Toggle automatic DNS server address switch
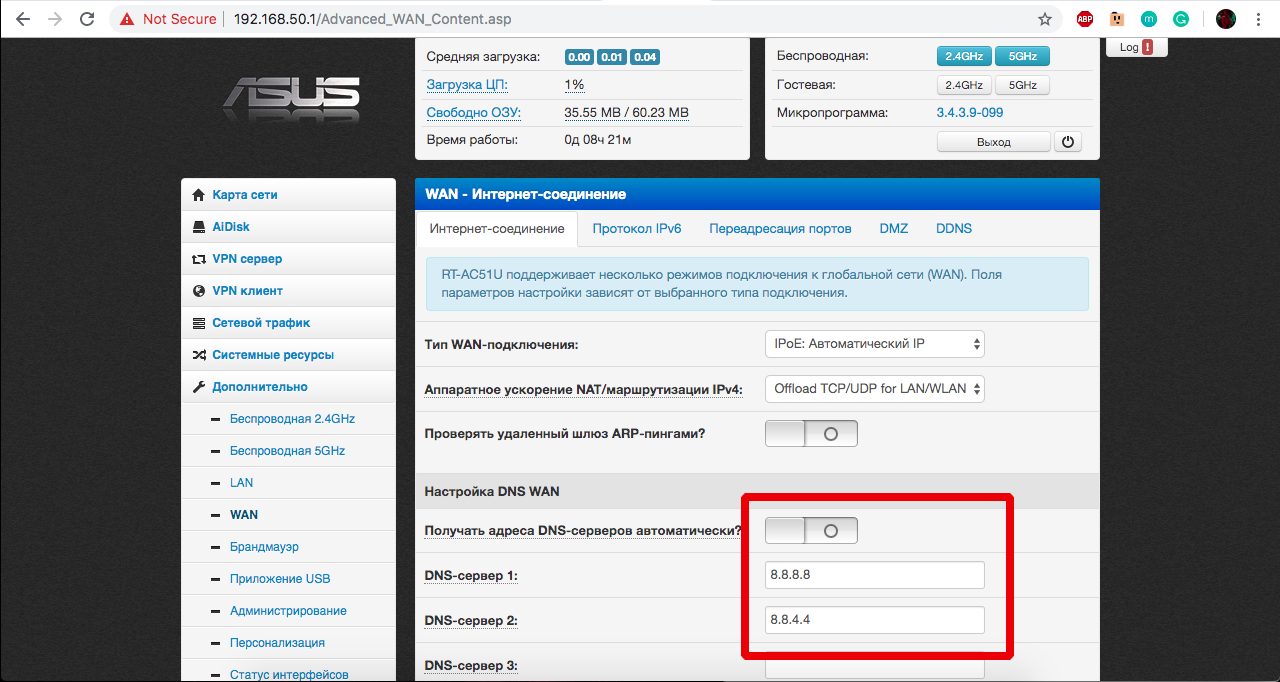Image resolution: width=1280 pixels, height=682 pixels. coord(811,531)
